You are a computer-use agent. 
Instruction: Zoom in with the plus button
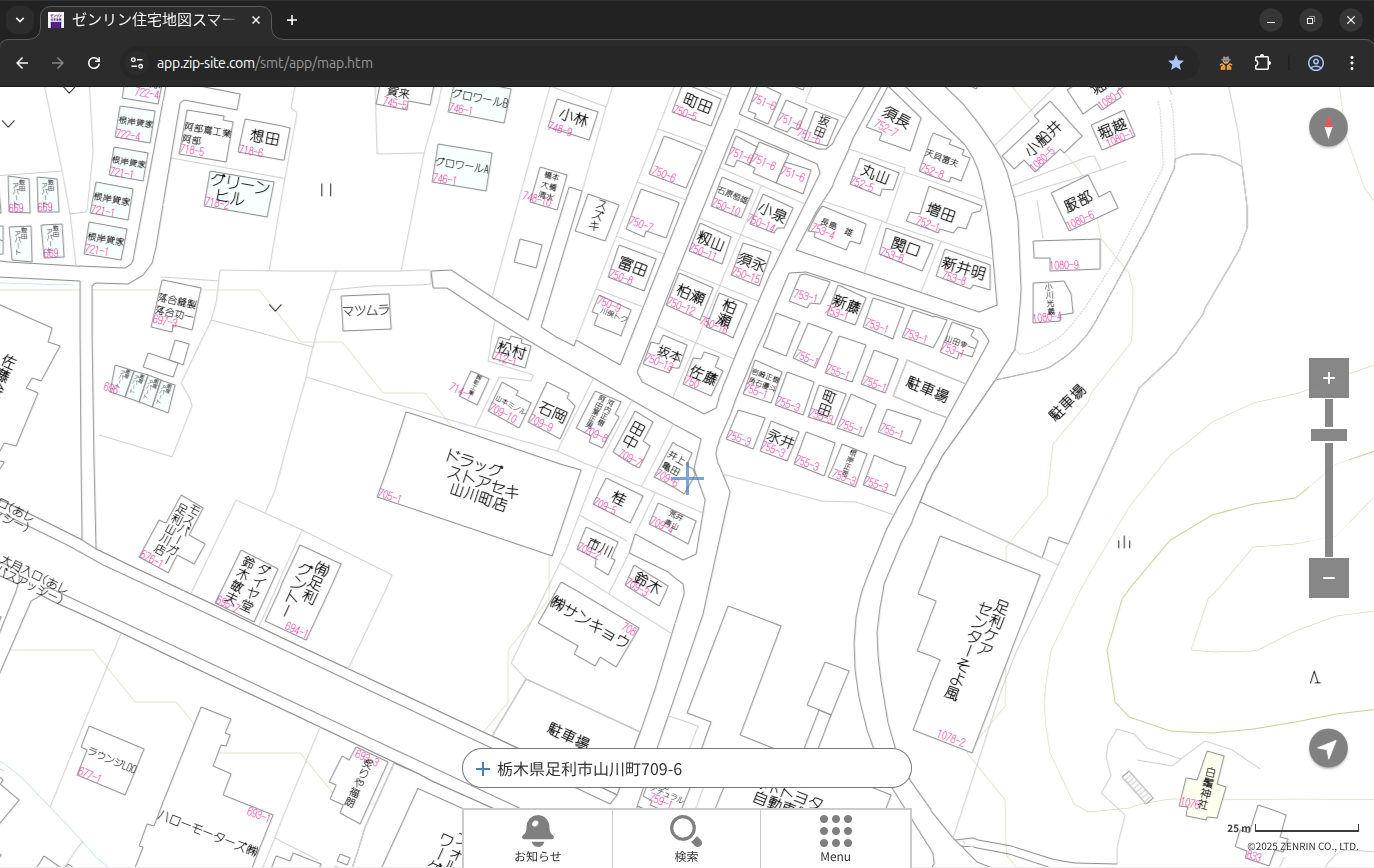pos(1328,378)
